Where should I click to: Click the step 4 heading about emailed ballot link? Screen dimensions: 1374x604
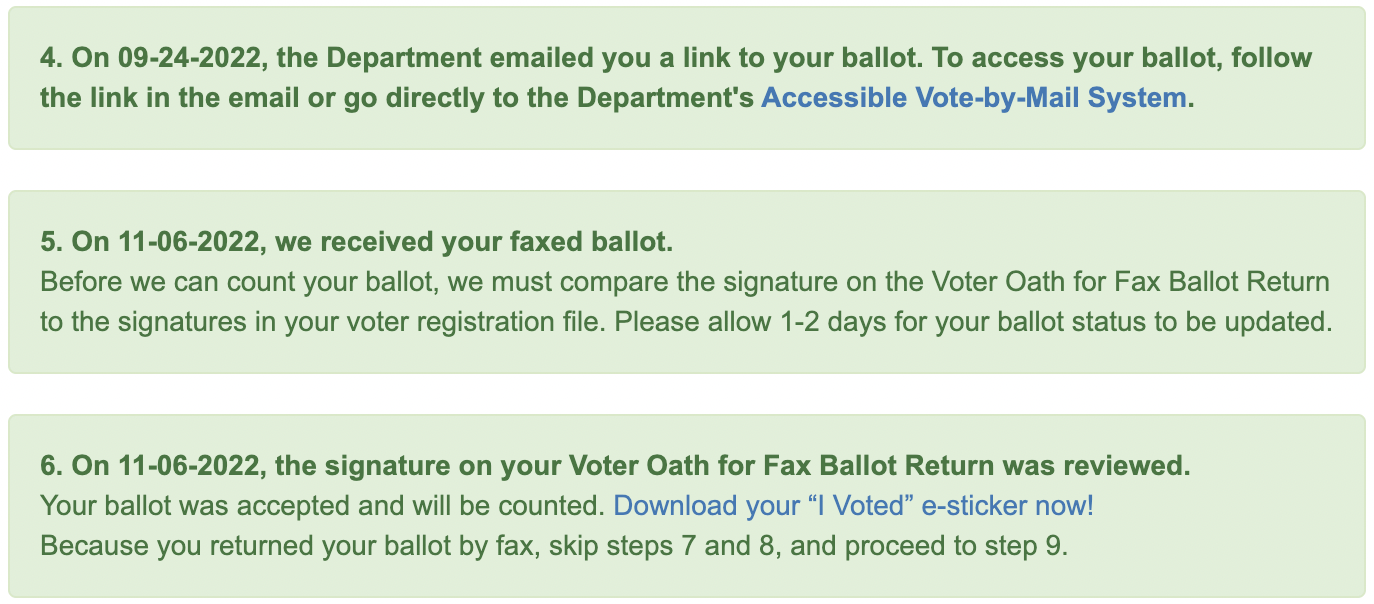675,78
